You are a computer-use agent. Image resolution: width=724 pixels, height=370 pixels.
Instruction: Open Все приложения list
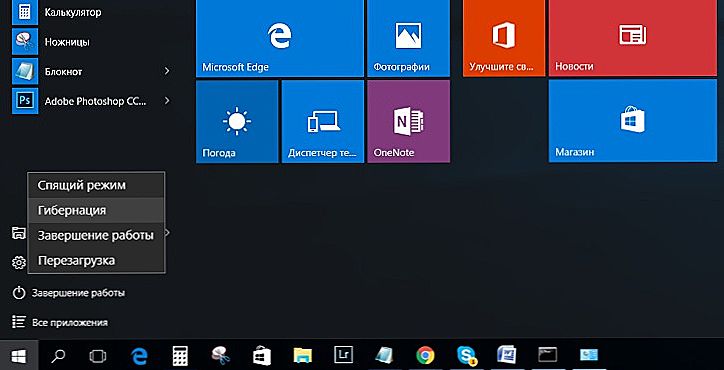[x=60, y=322]
